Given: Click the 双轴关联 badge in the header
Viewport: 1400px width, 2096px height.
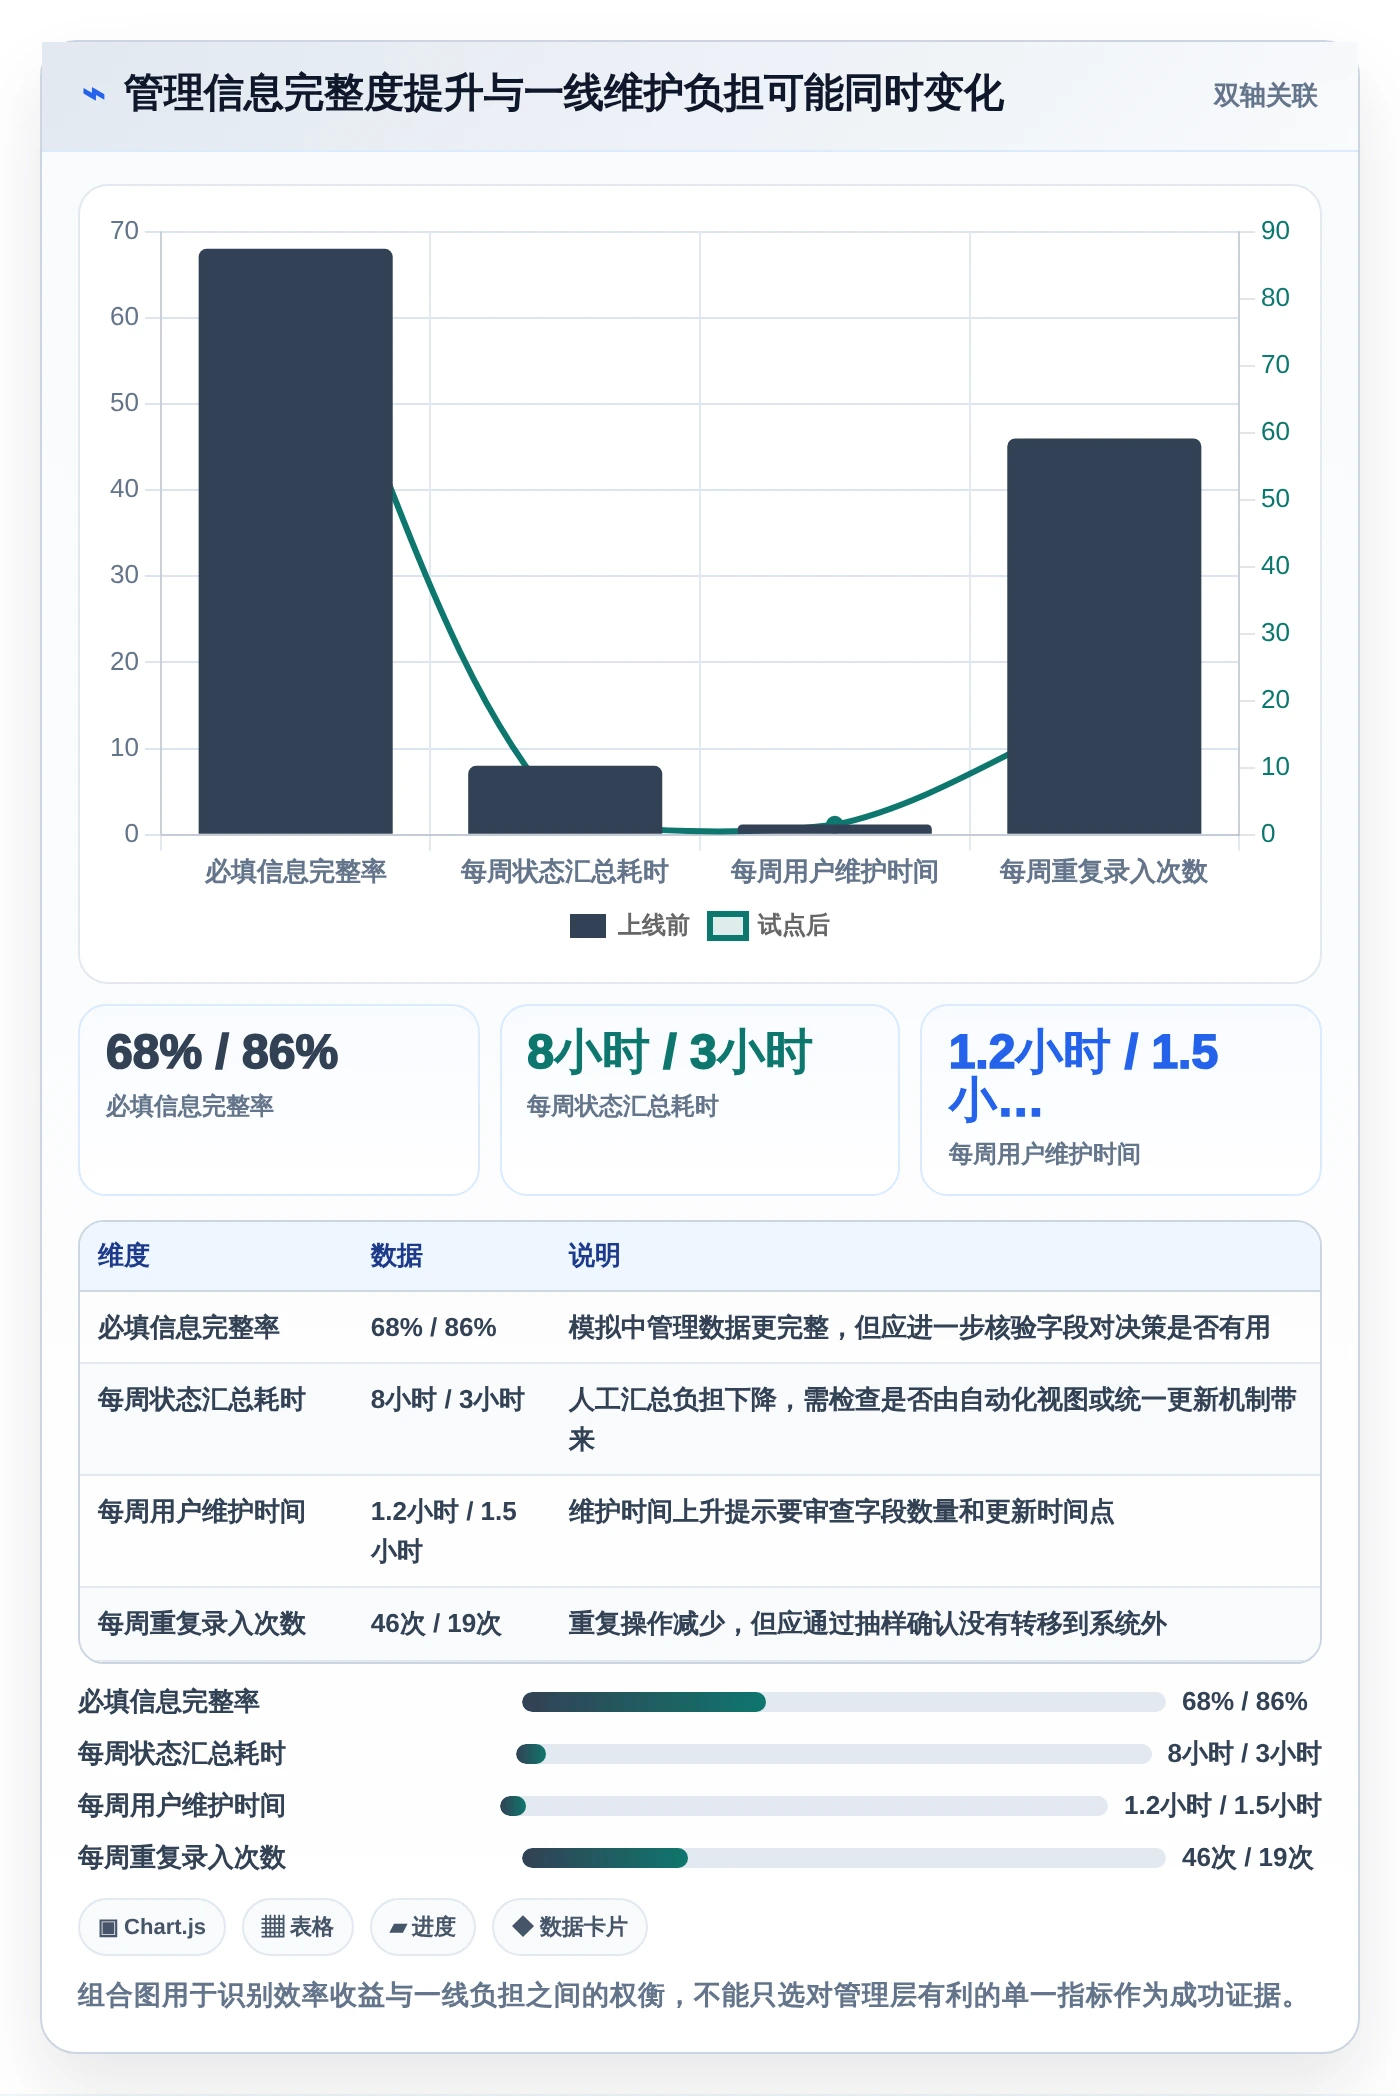Looking at the screenshot, I should (1265, 95).
